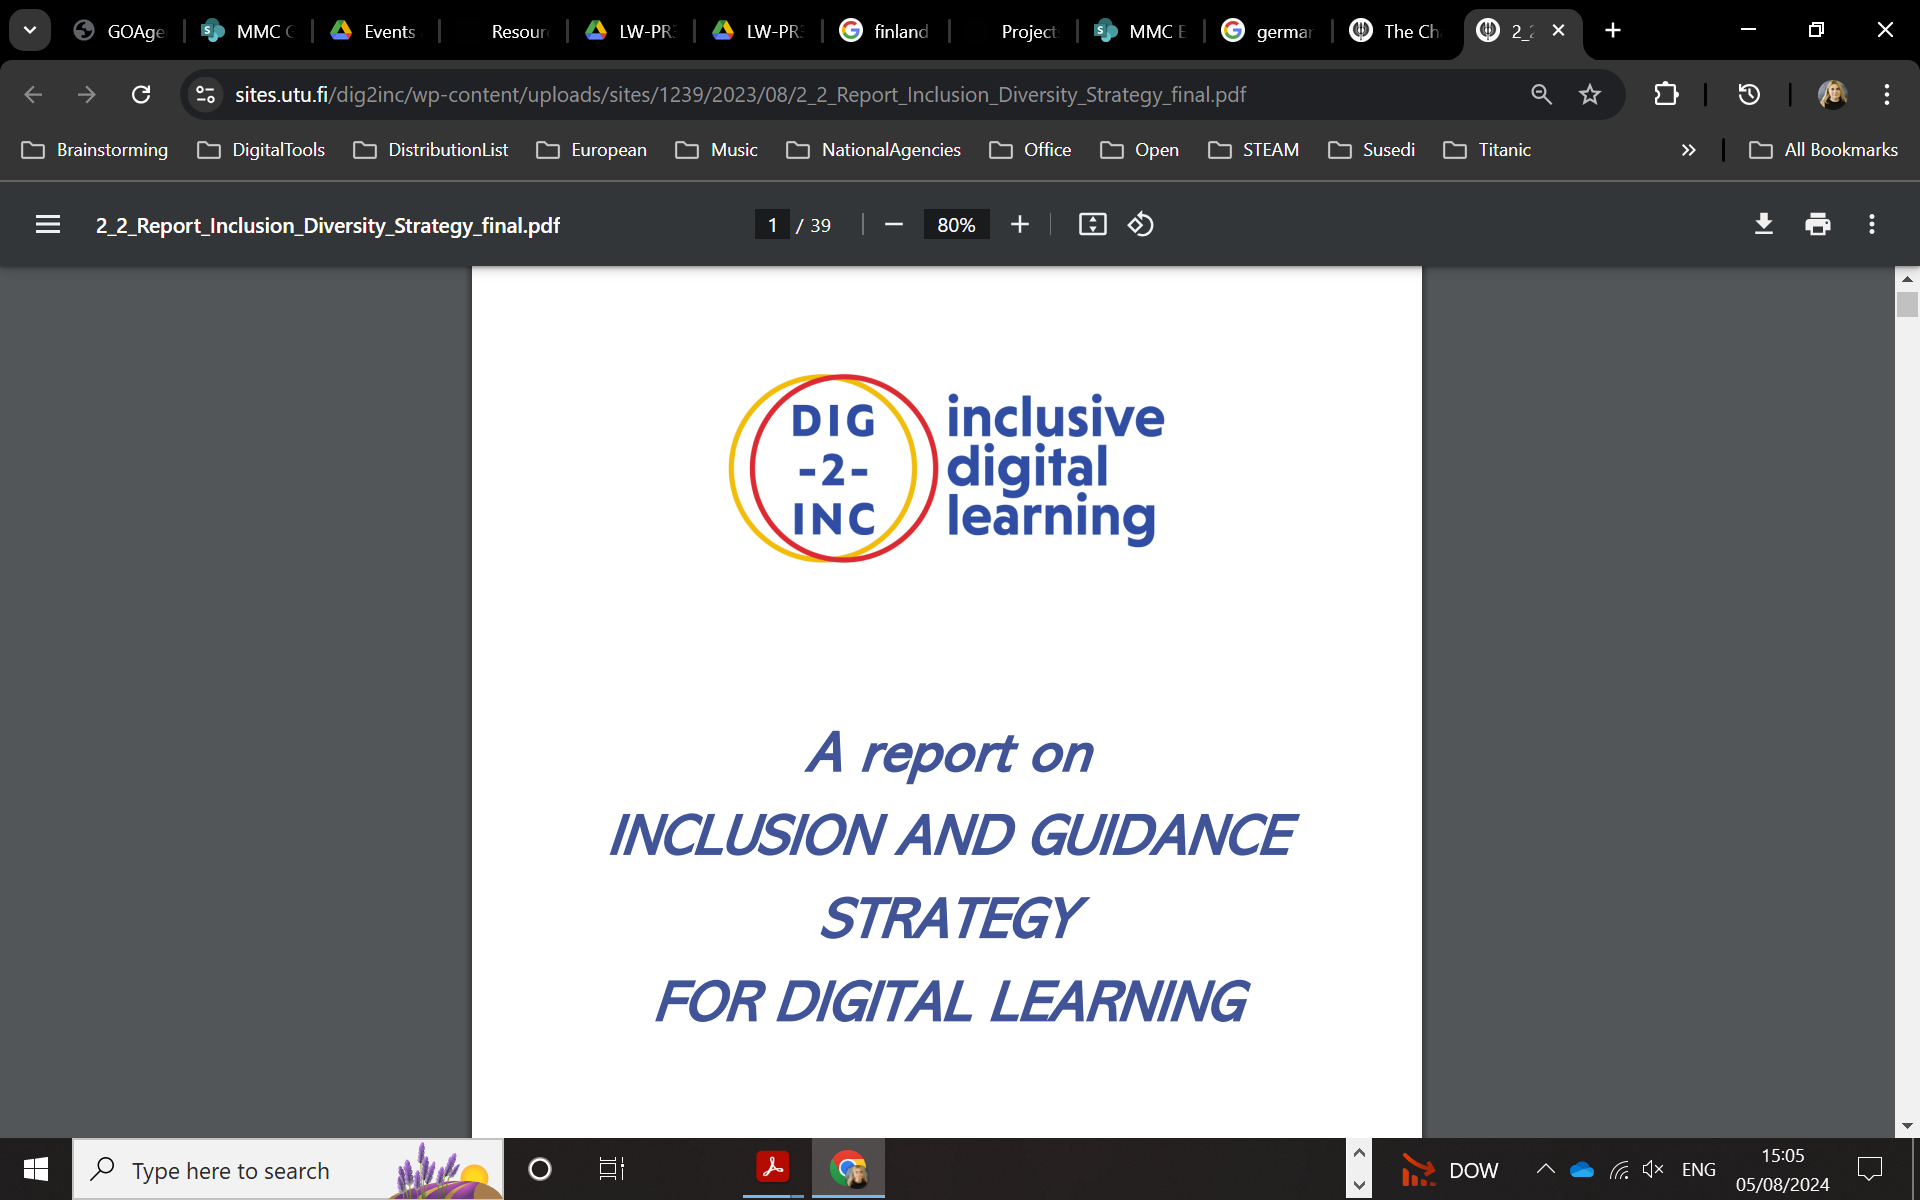Screen dimensions: 1920x1200
Task: Open the Music bookmarks folder
Action: point(717,150)
